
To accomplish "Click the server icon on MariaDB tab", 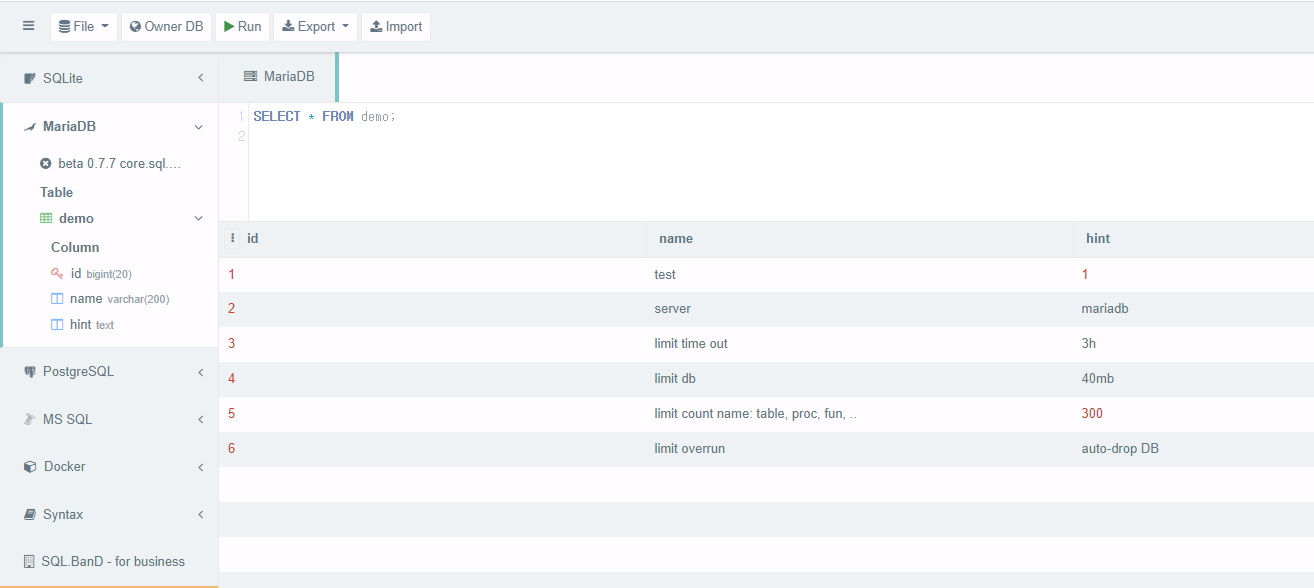I will click(x=250, y=77).
